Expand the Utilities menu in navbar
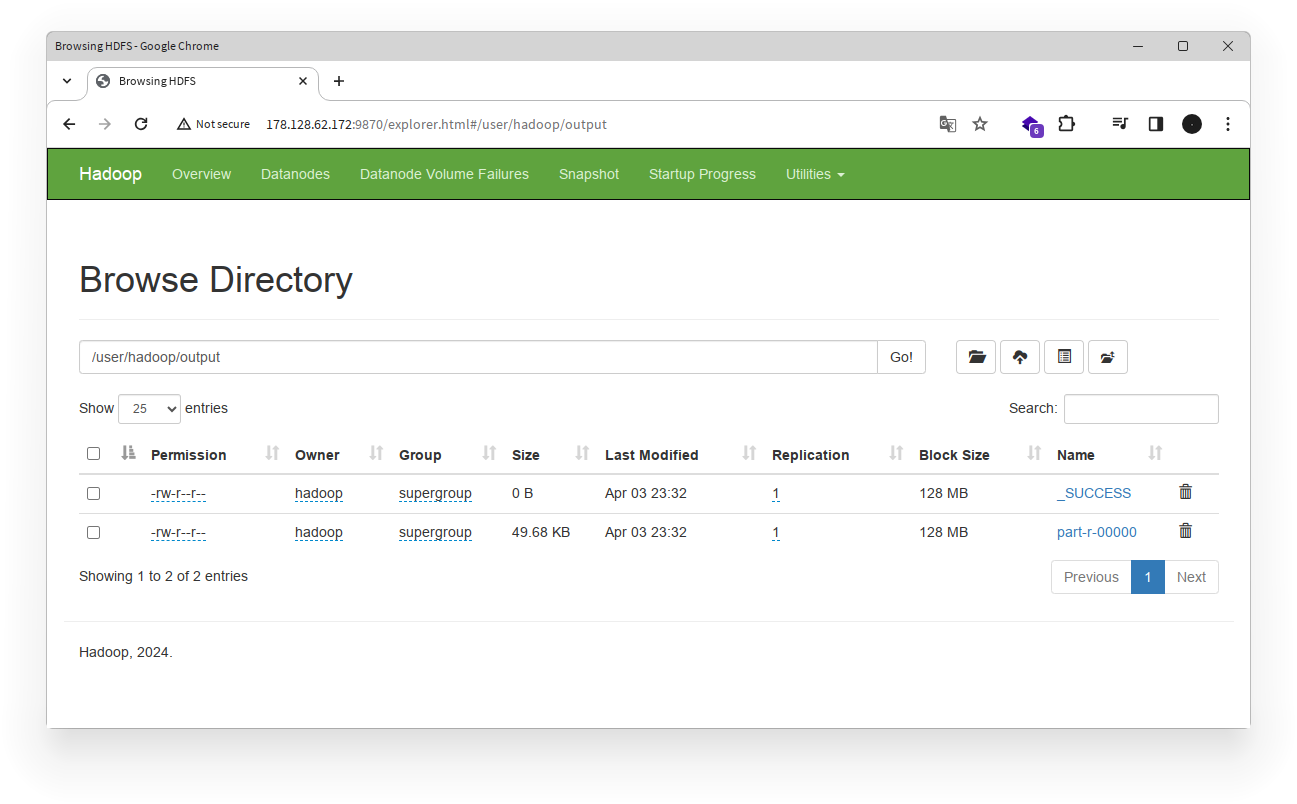The image size is (1297, 804). (814, 174)
